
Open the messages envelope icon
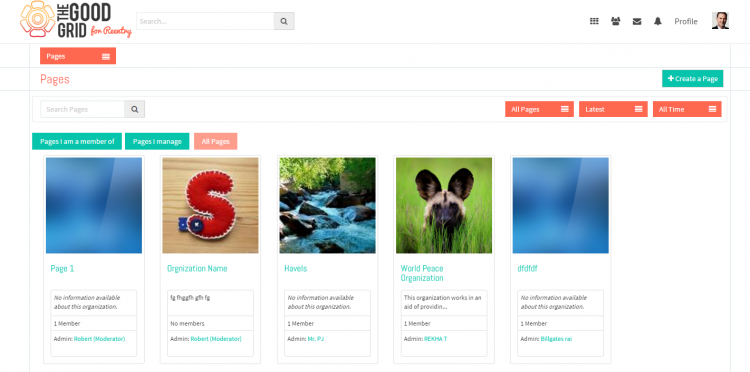click(x=637, y=22)
